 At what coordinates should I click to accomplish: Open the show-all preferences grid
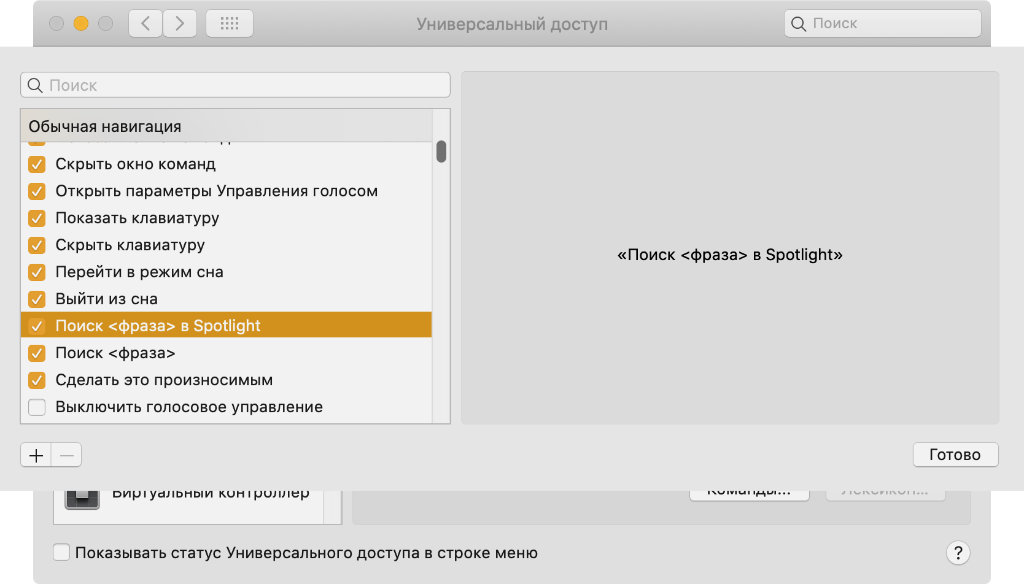pos(229,24)
